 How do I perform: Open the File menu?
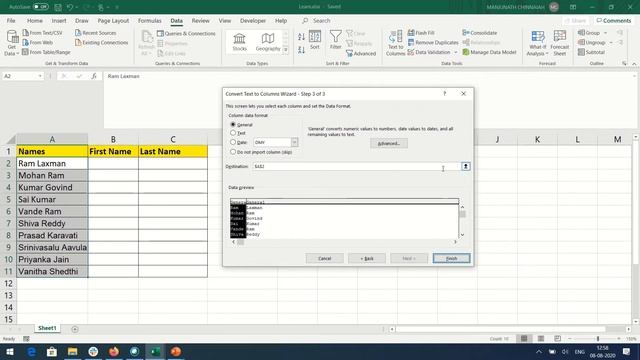click(x=11, y=20)
